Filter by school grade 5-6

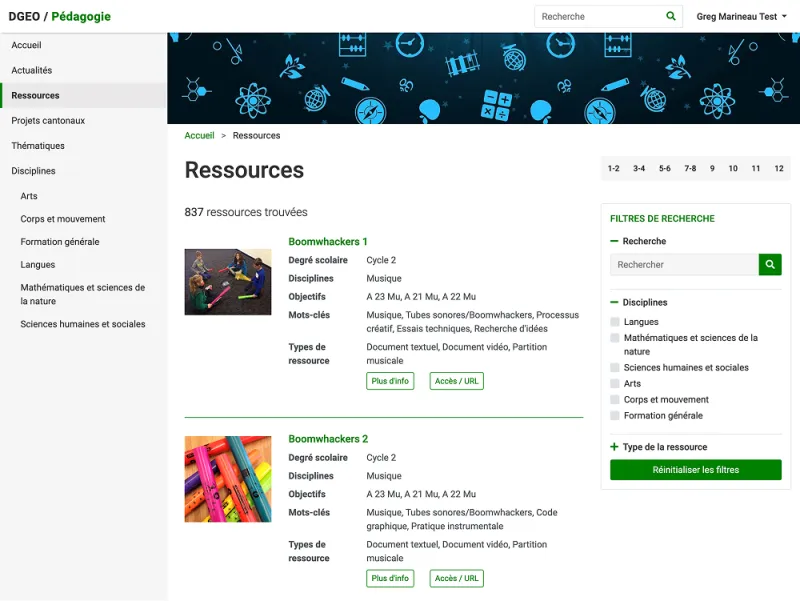665,169
